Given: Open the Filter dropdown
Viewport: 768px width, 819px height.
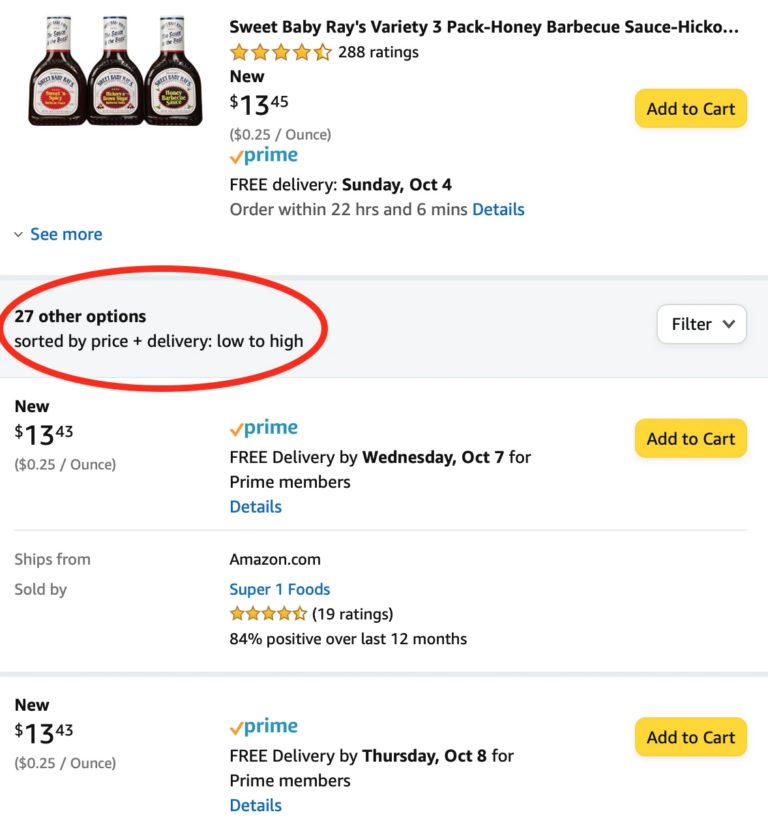Looking at the screenshot, I should pyautogui.click(x=701, y=324).
